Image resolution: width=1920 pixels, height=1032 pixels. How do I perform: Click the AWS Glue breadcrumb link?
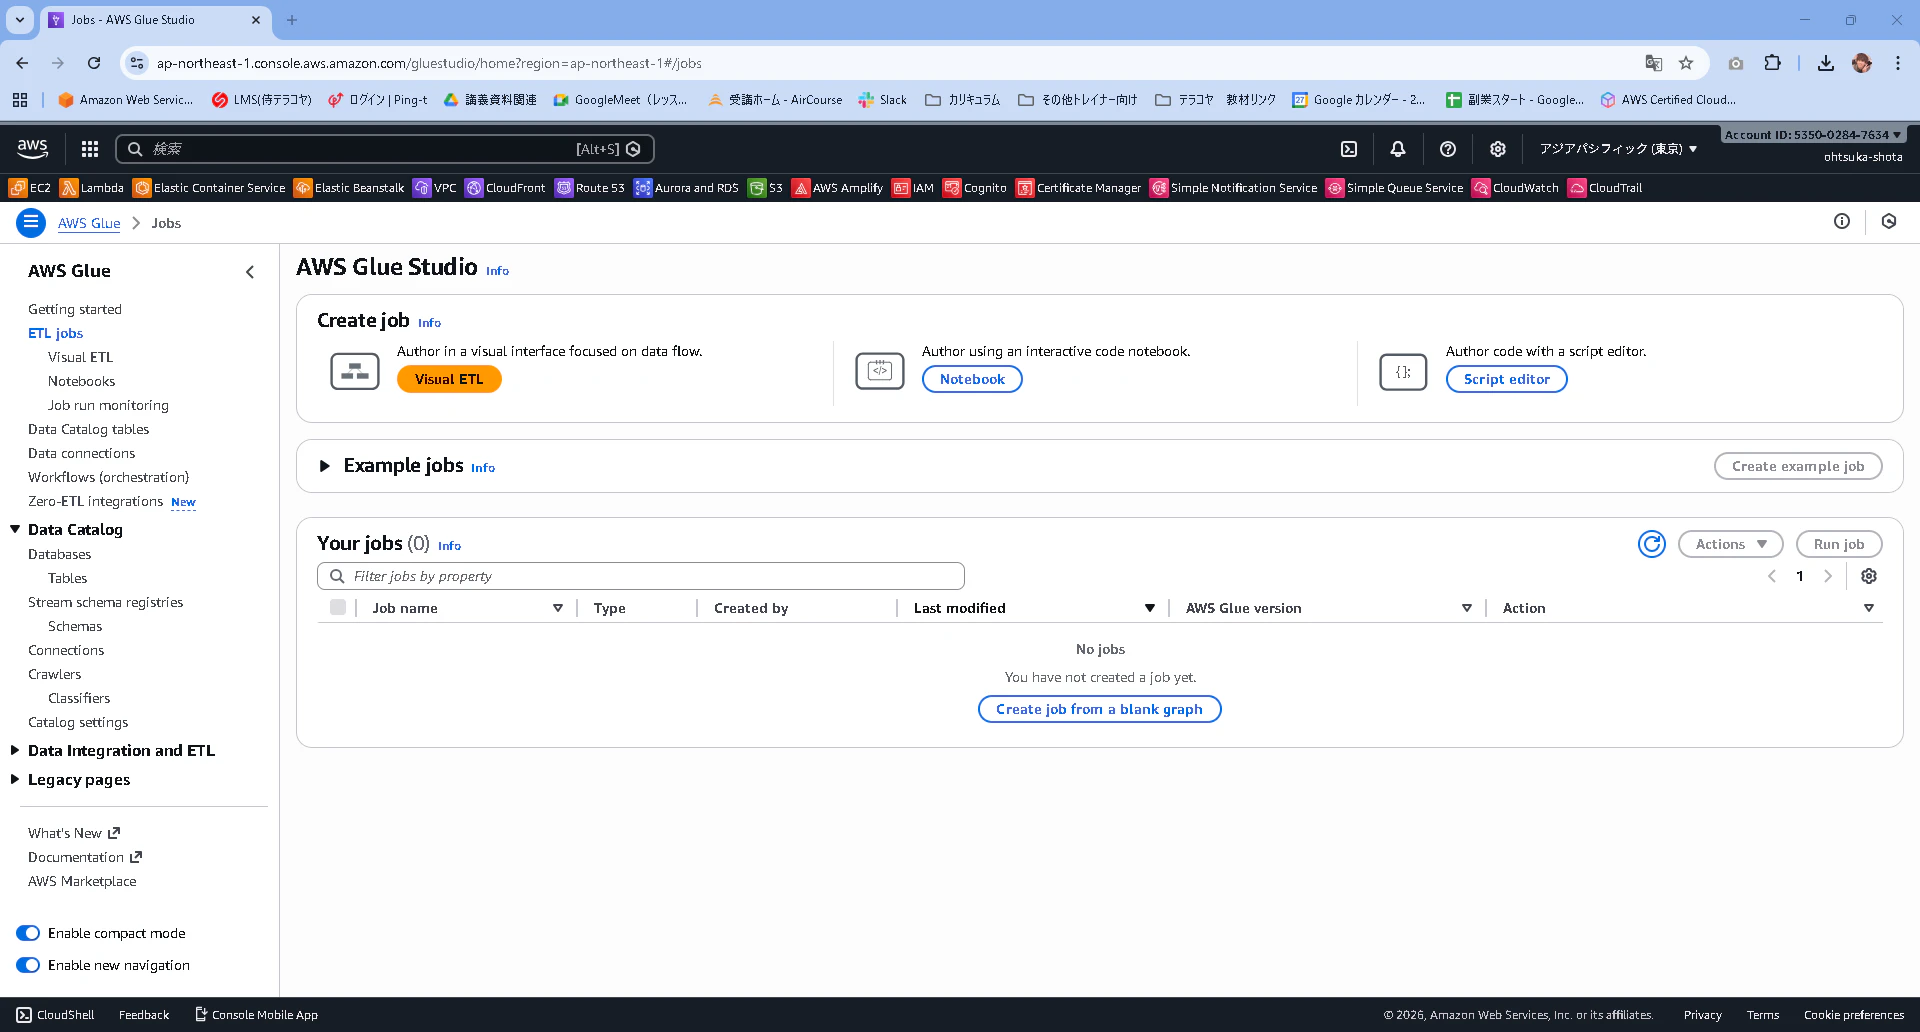pyautogui.click(x=89, y=223)
